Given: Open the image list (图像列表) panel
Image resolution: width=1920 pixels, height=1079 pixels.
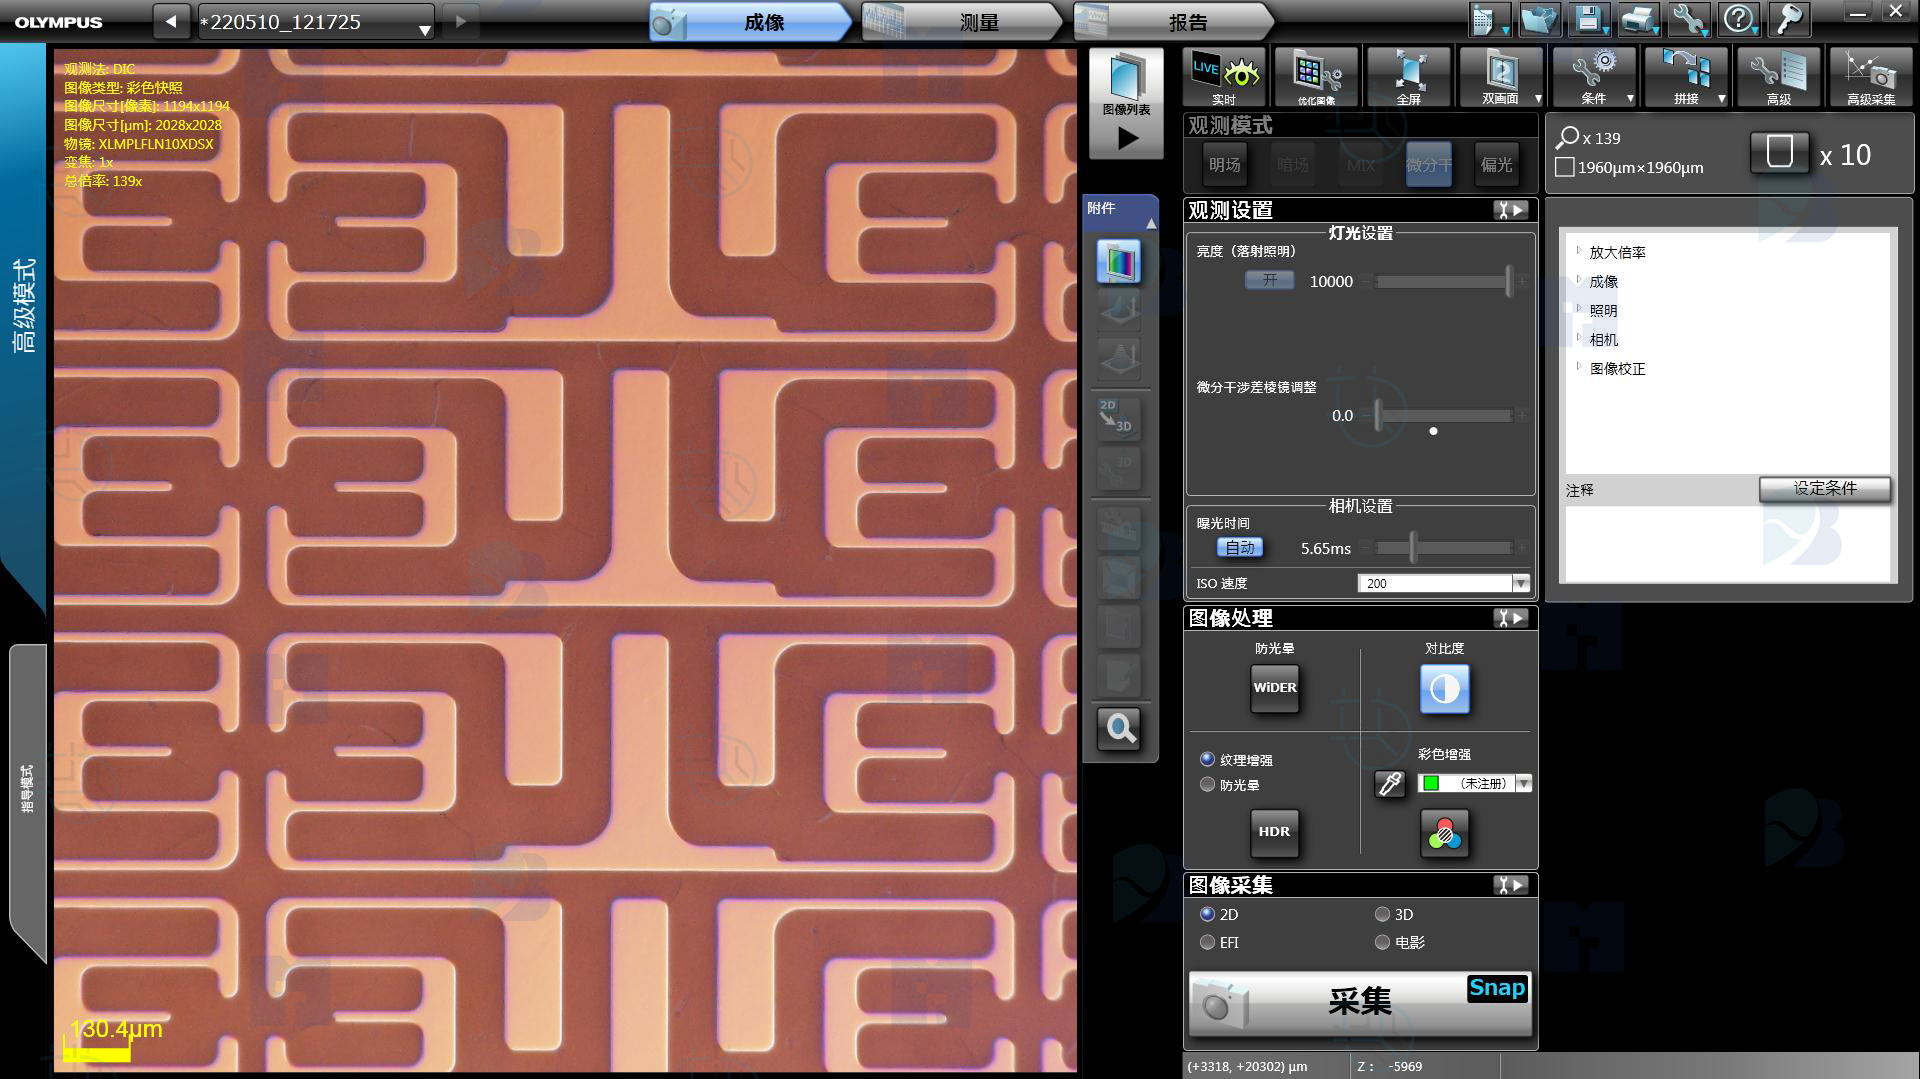Looking at the screenshot, I should tap(1126, 102).
